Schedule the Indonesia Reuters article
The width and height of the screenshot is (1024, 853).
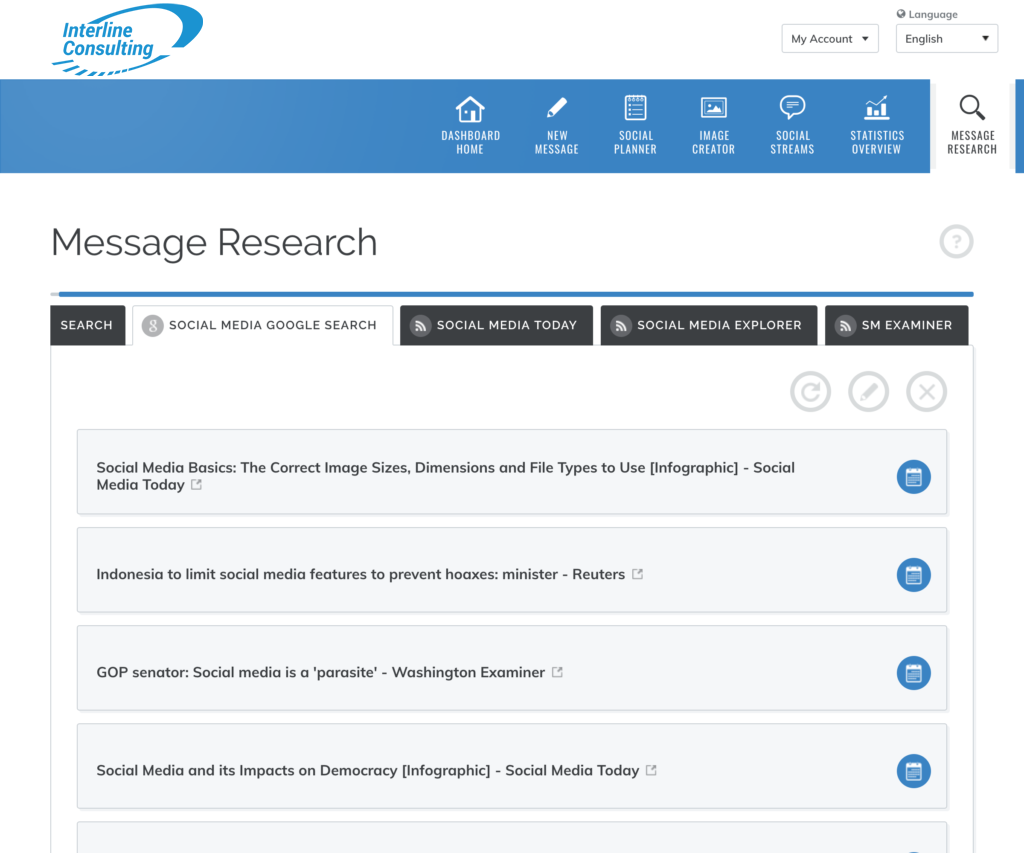click(x=914, y=575)
